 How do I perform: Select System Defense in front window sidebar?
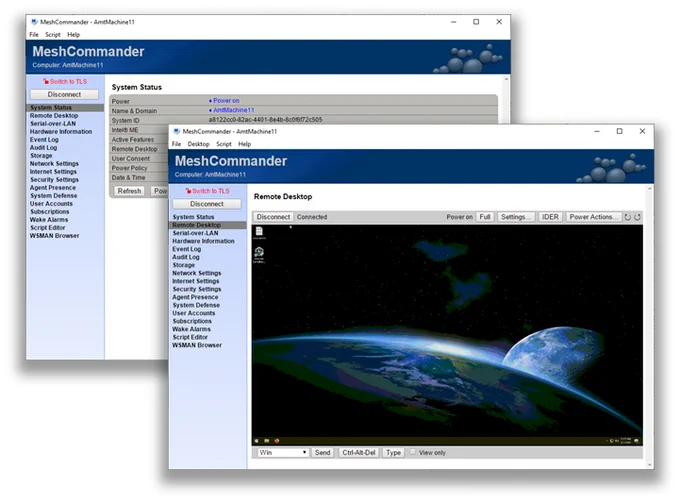click(196, 305)
